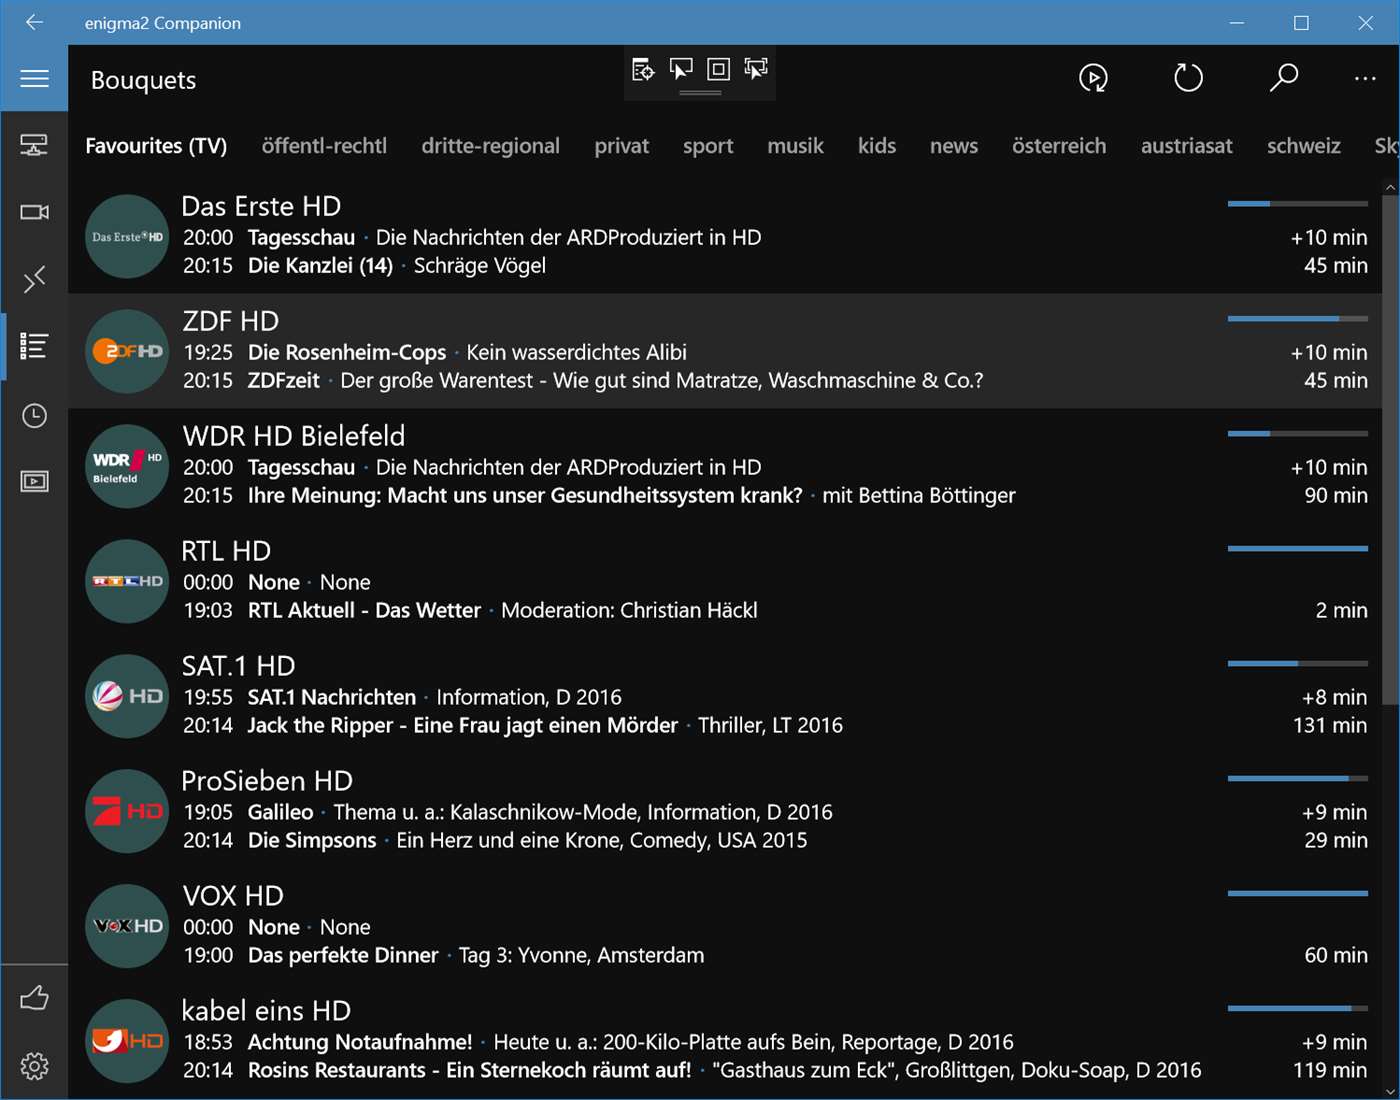The image size is (1400, 1100).
Task: Click the scrollbar up arrow
Action: (x=1390, y=187)
